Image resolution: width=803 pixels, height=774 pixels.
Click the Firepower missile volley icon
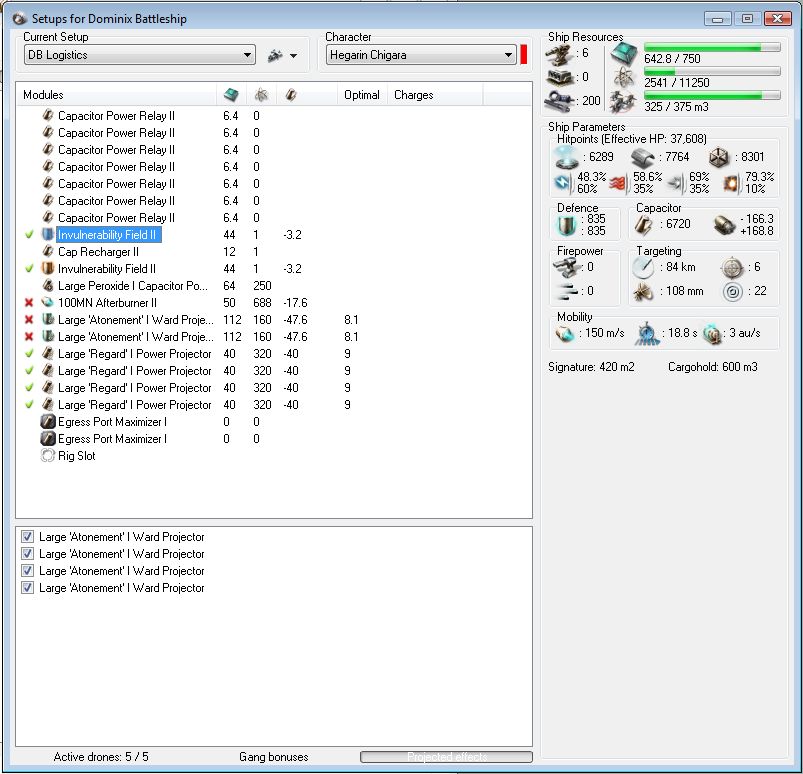click(567, 291)
